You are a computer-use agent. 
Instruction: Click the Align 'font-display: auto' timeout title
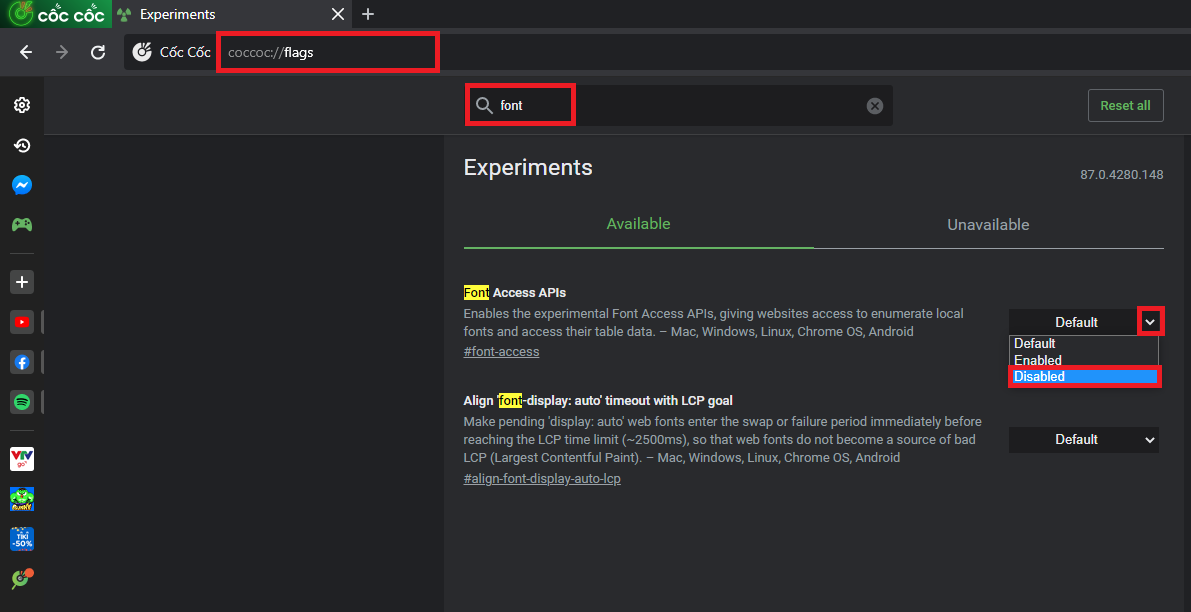click(598, 400)
